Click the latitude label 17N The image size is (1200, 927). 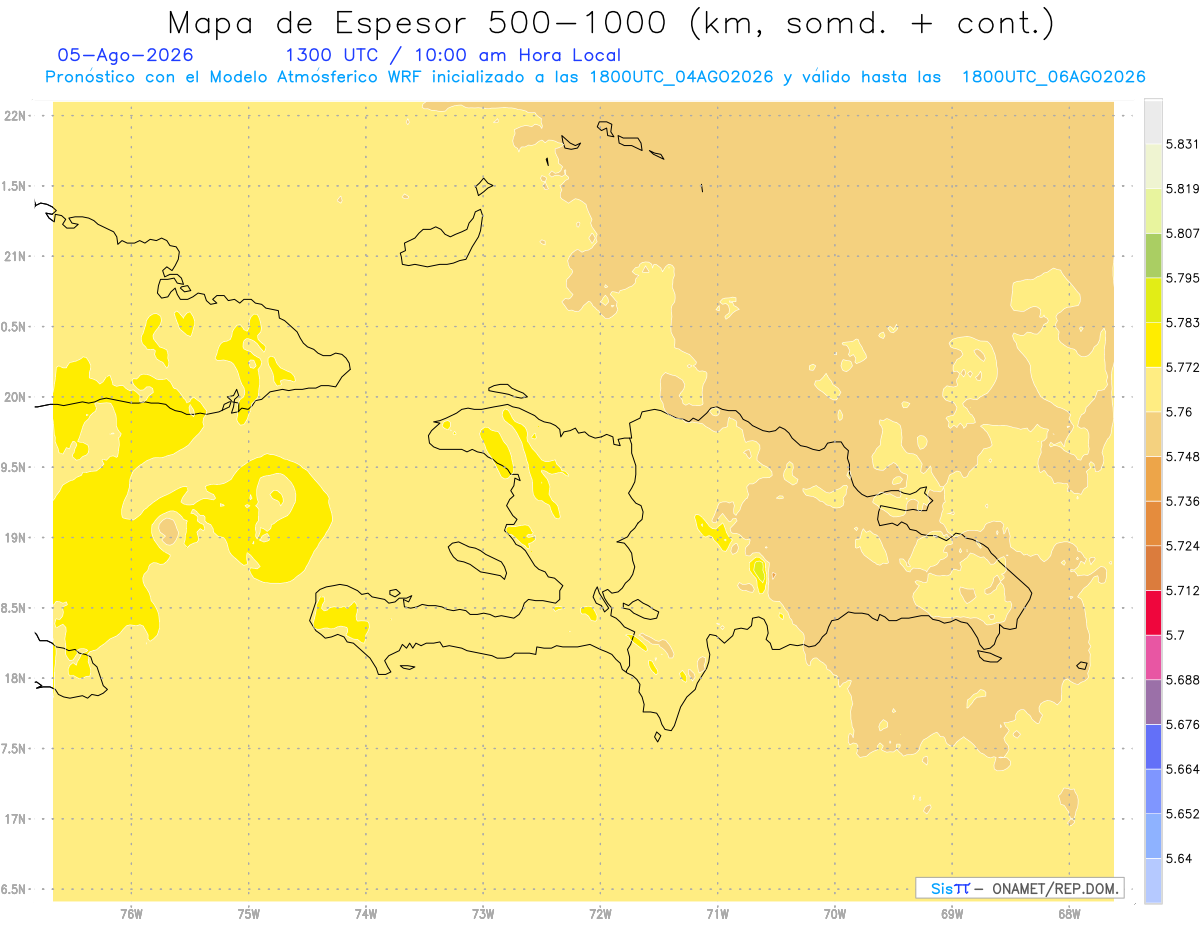pos(14,819)
